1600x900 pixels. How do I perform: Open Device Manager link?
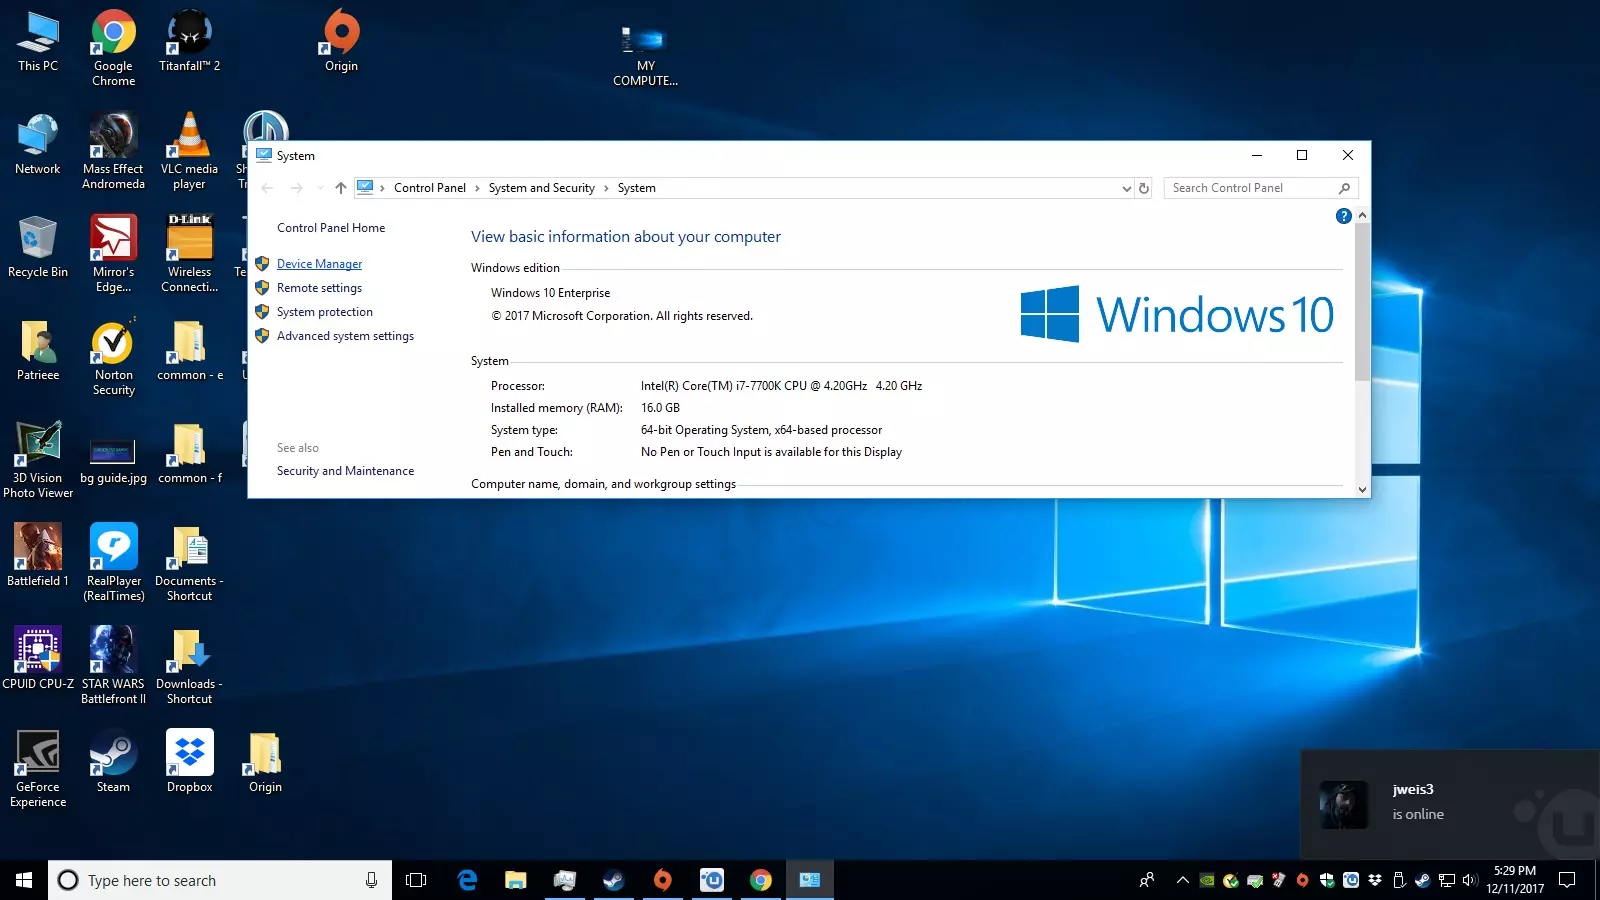pos(319,264)
